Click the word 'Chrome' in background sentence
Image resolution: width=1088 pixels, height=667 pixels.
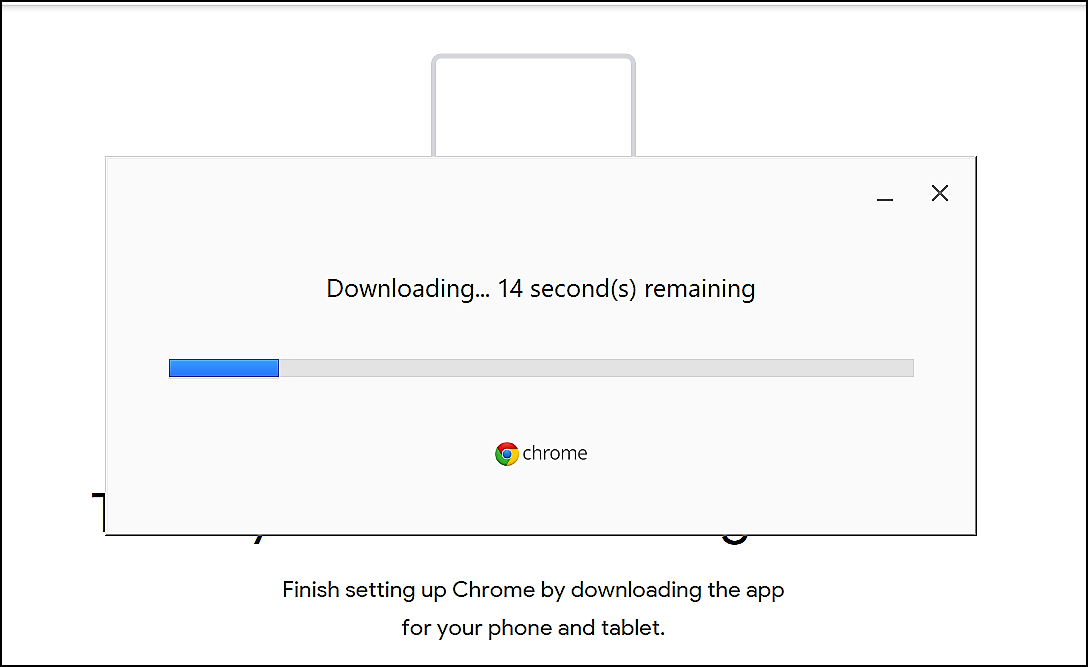[493, 590]
